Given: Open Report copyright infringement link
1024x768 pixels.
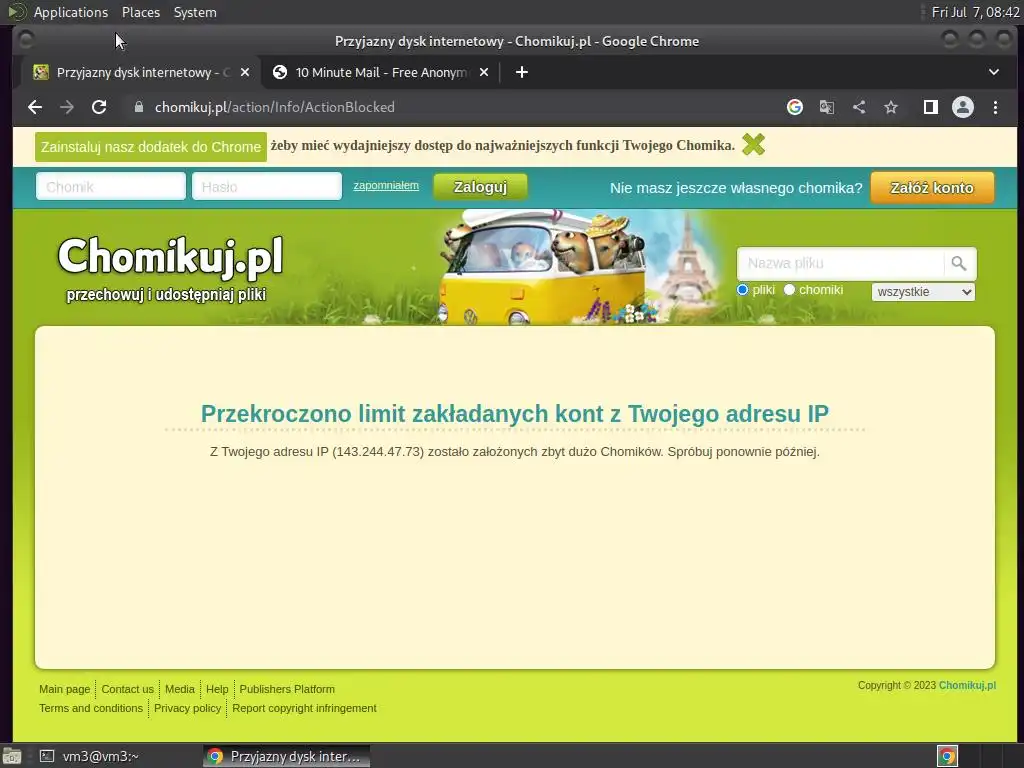Looking at the screenshot, I should coord(304,708).
